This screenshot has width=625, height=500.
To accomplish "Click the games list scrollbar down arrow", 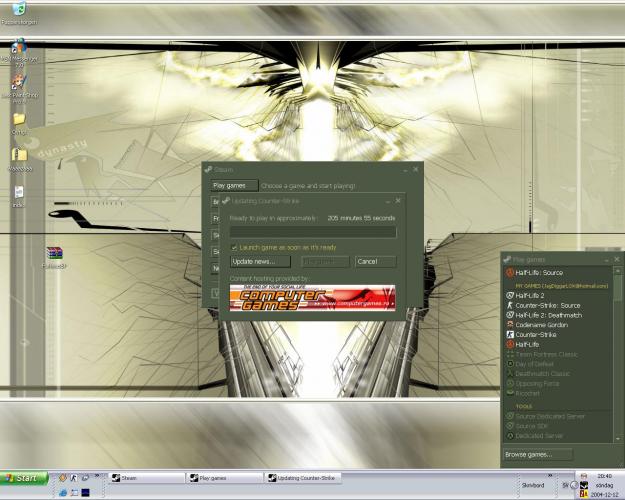I will pos(615,438).
